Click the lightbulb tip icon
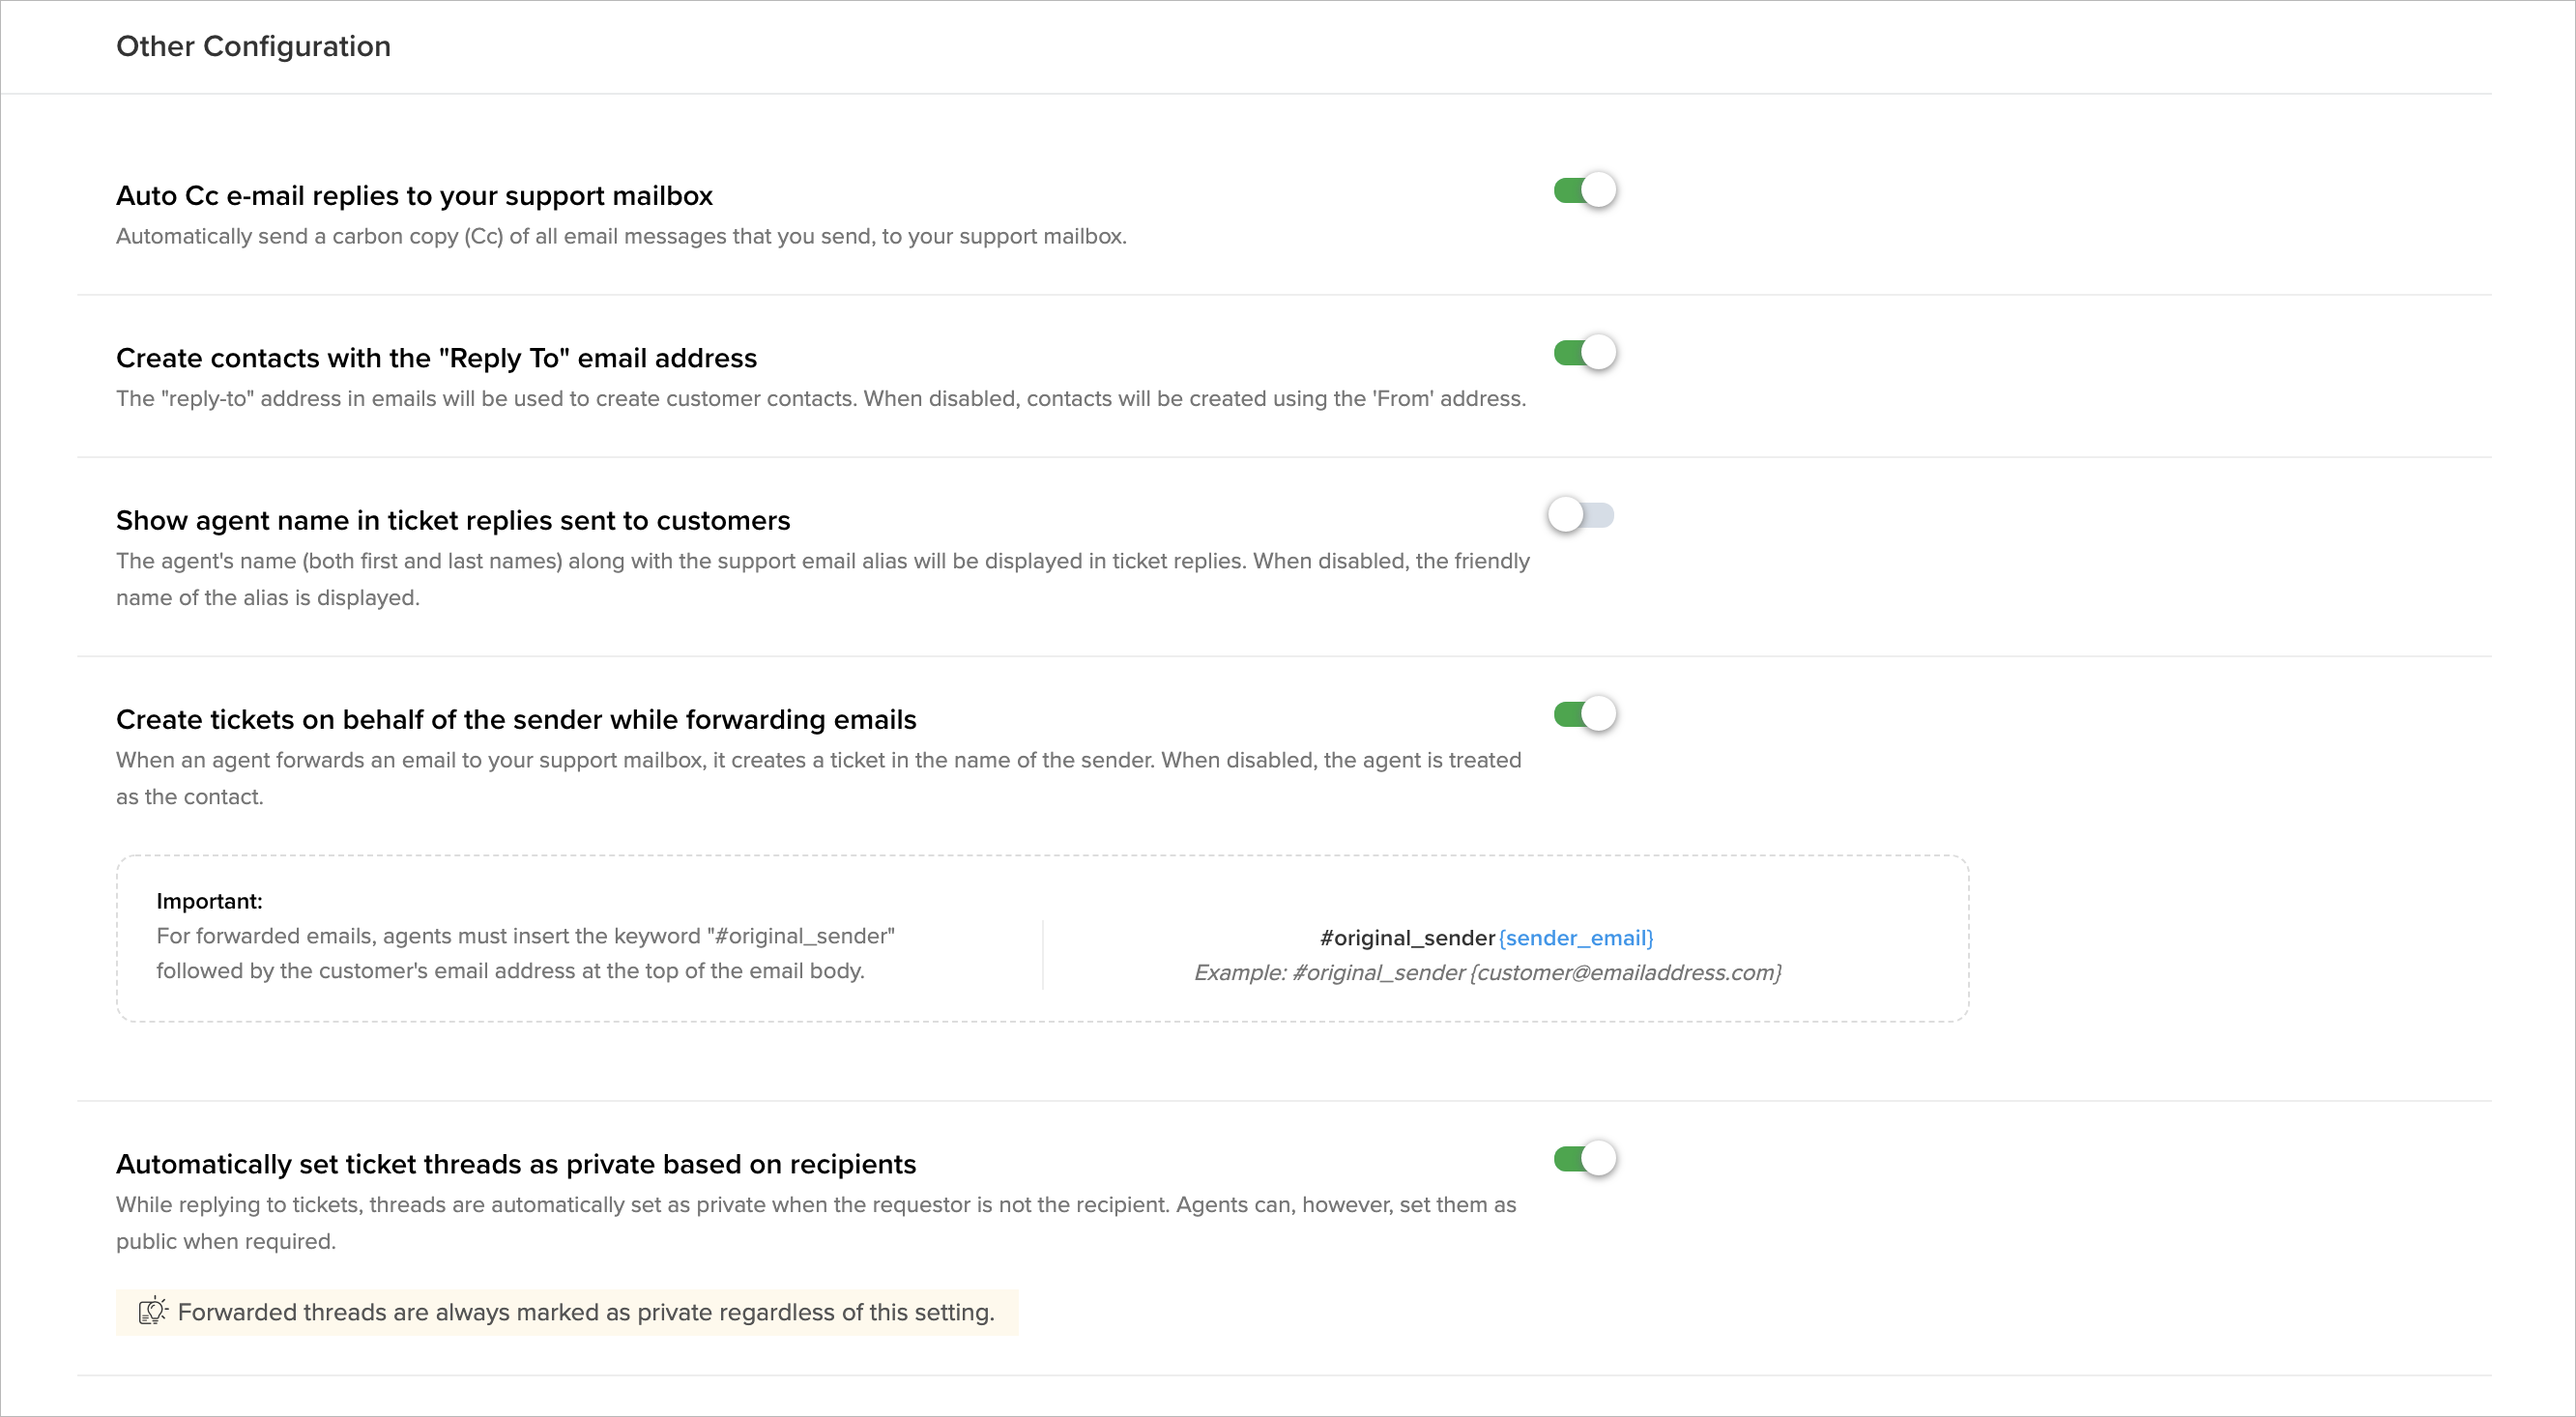2576x1417 pixels. pos(152,1311)
